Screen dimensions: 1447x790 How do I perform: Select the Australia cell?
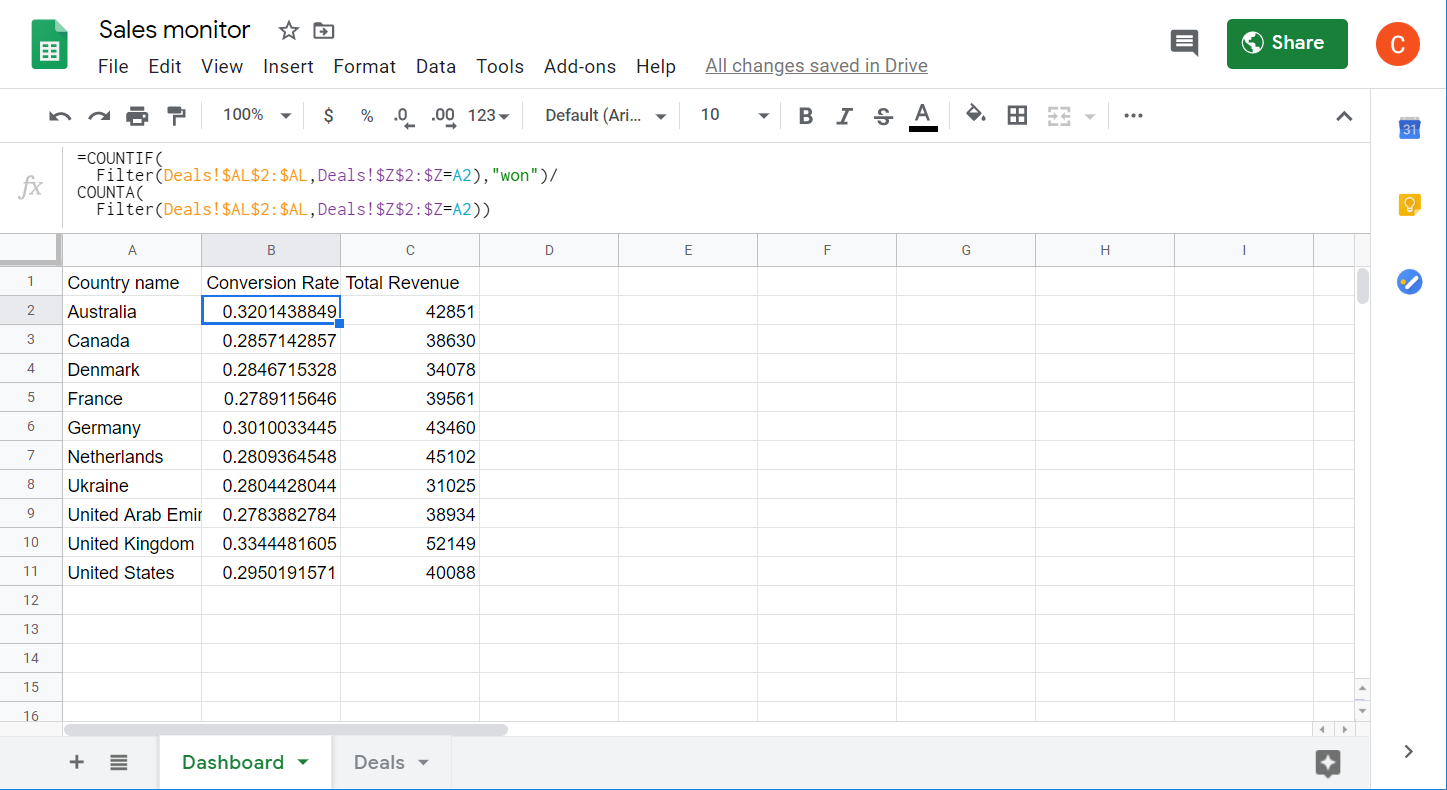(x=132, y=312)
